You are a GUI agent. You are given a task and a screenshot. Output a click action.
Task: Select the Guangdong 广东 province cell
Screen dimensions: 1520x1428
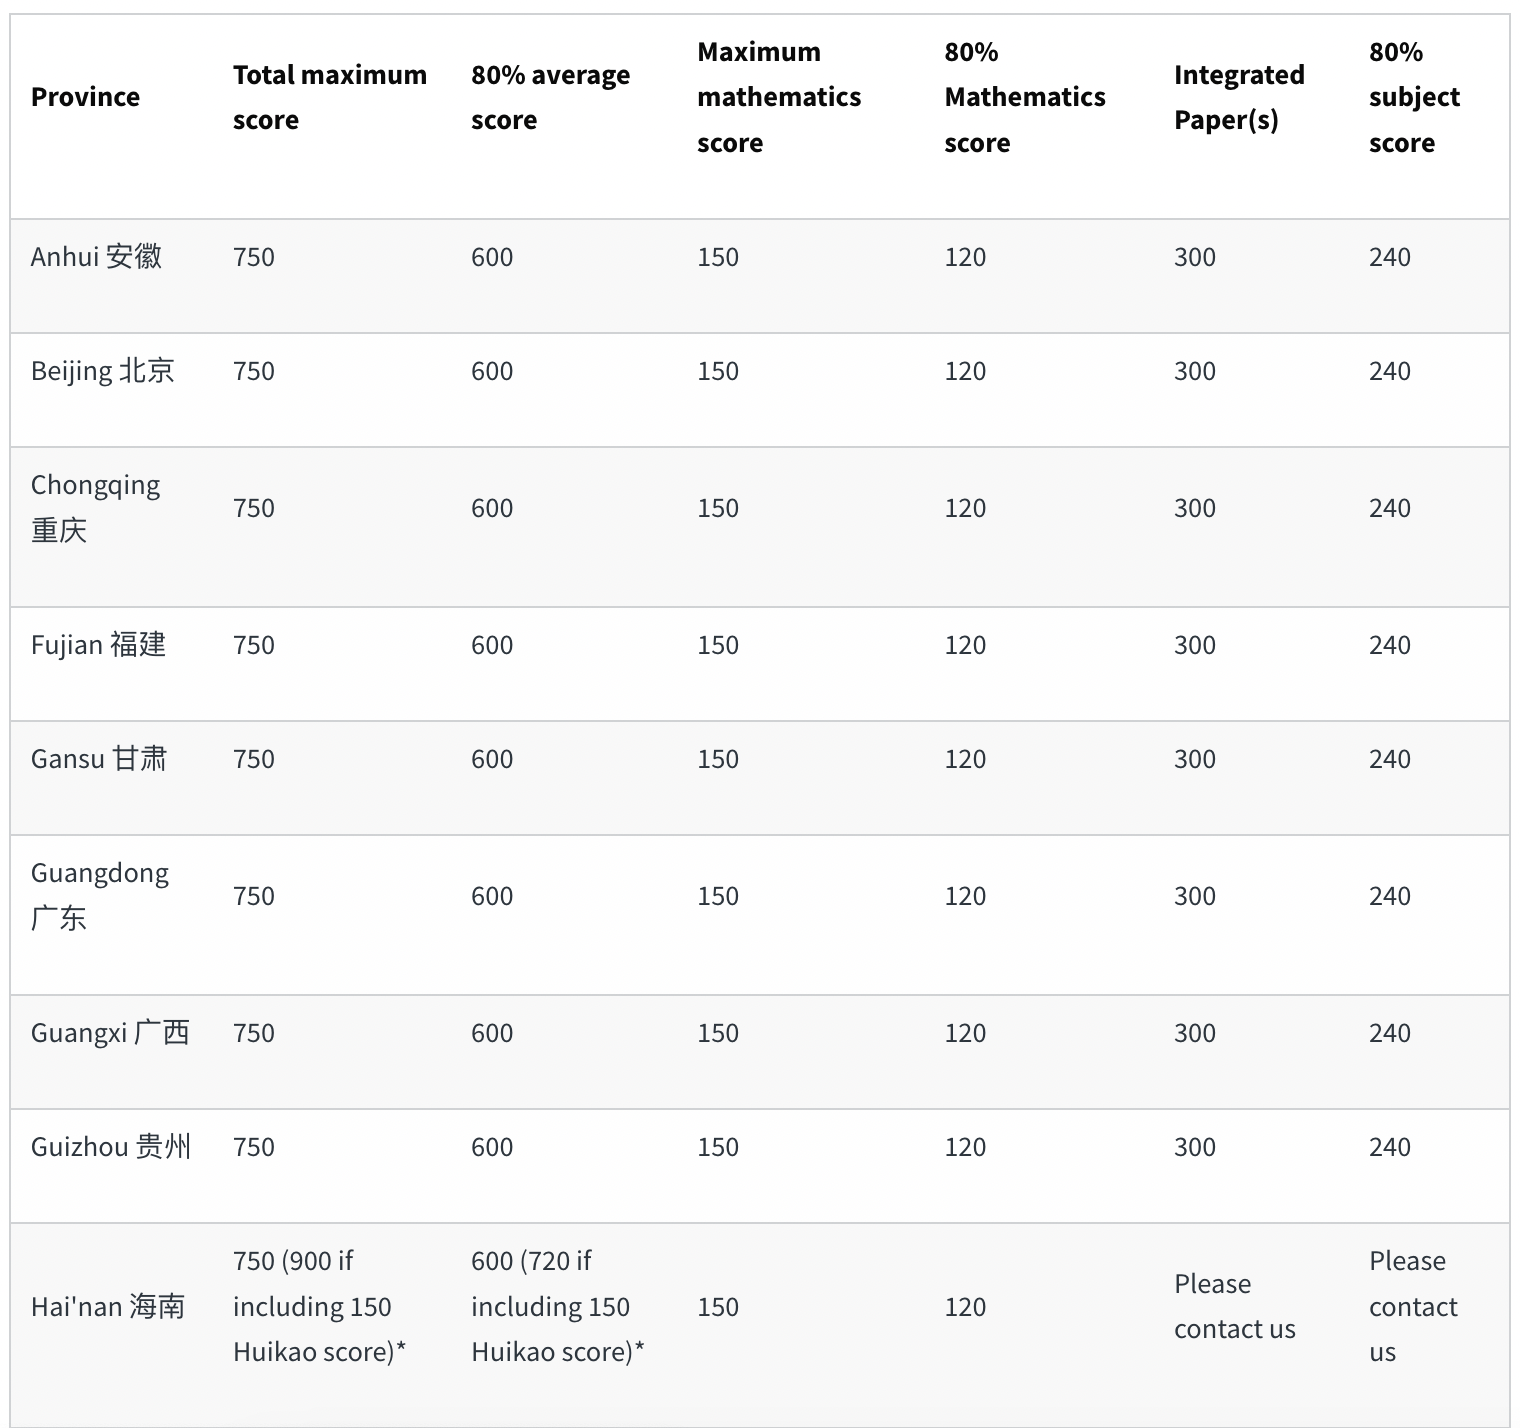point(99,896)
